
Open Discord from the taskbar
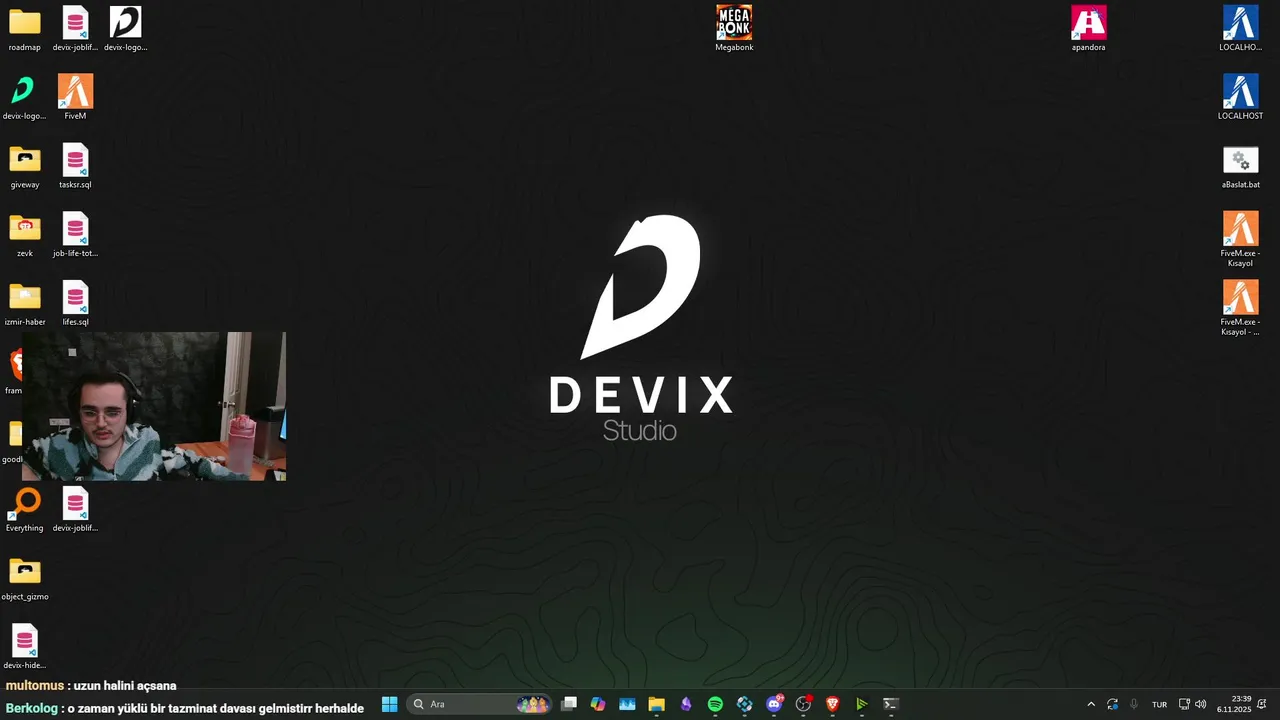point(774,704)
